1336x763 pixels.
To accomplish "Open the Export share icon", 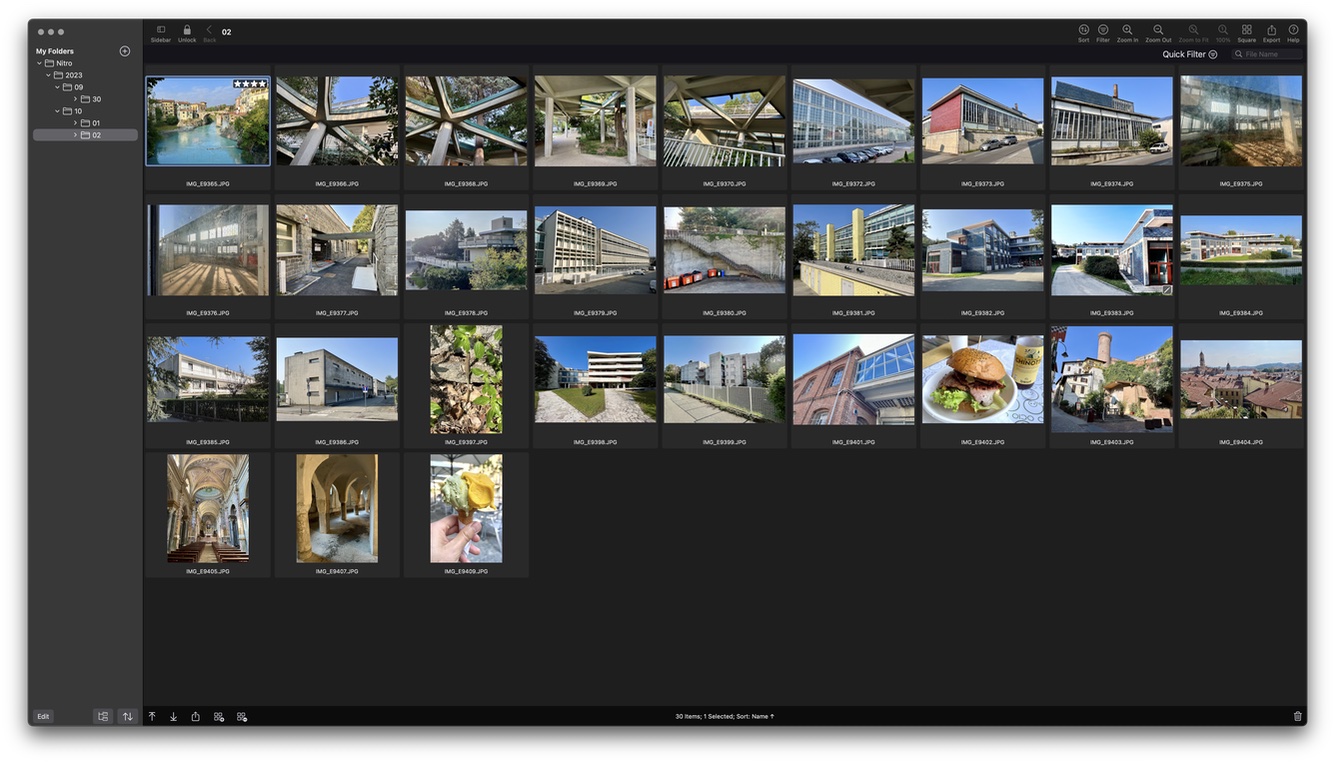I will [1271, 31].
